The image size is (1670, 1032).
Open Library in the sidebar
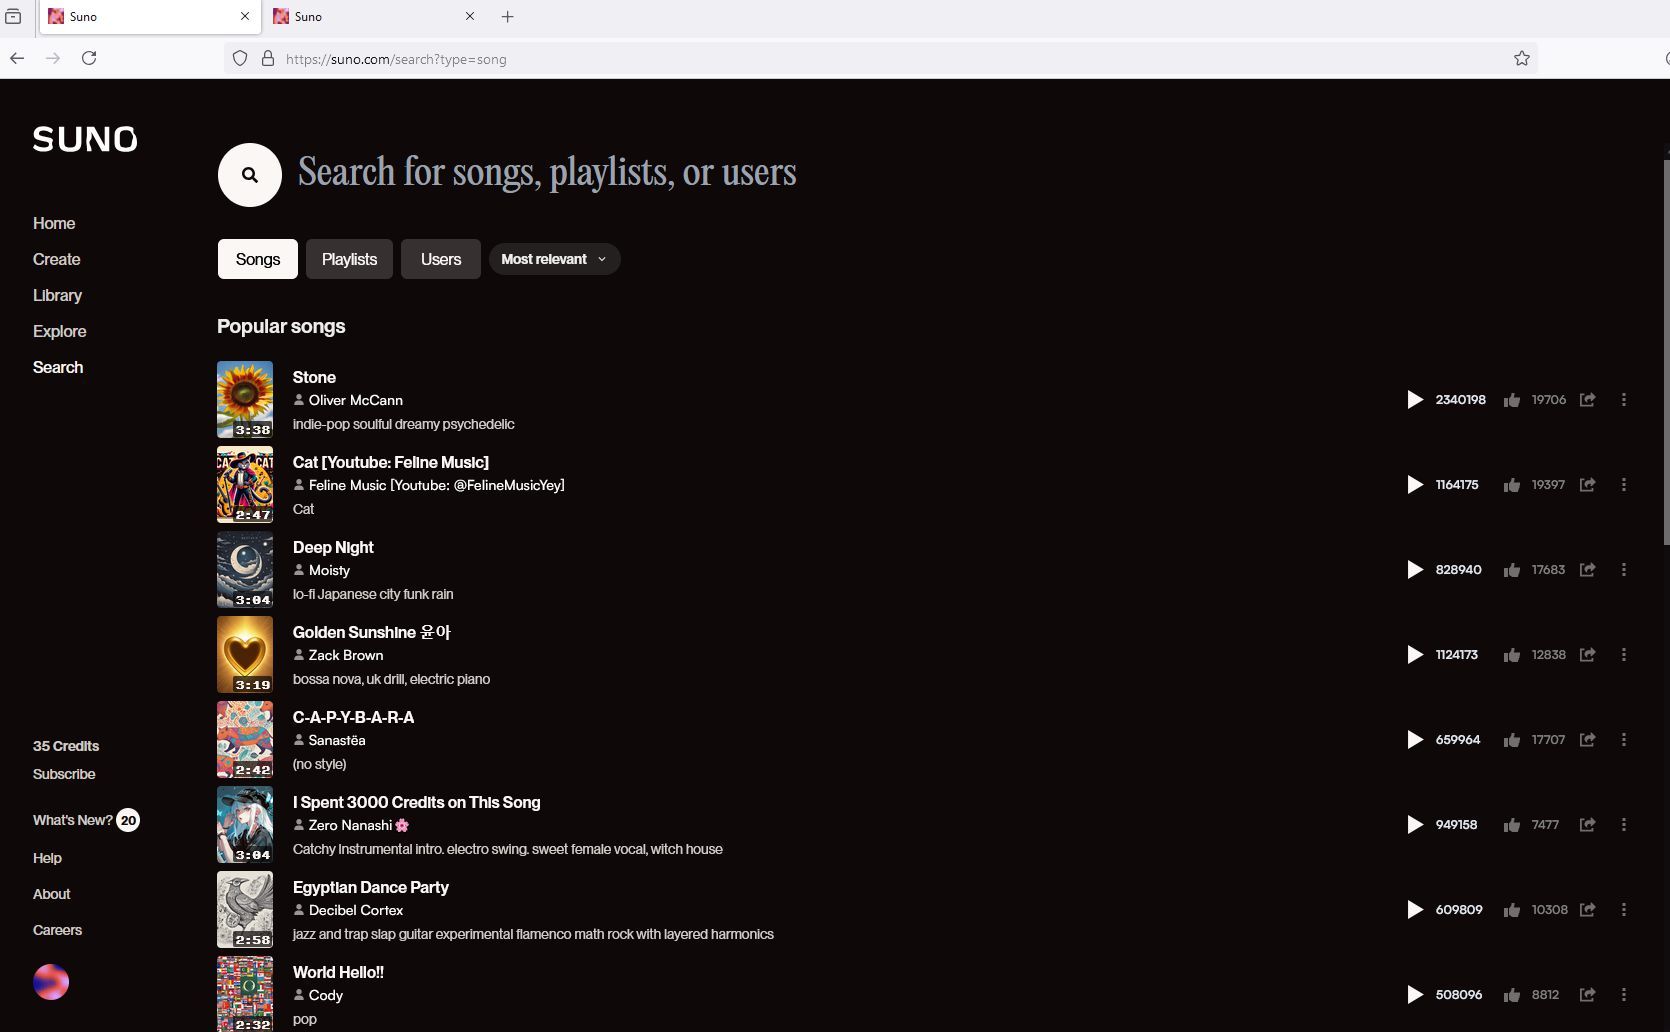(x=57, y=295)
